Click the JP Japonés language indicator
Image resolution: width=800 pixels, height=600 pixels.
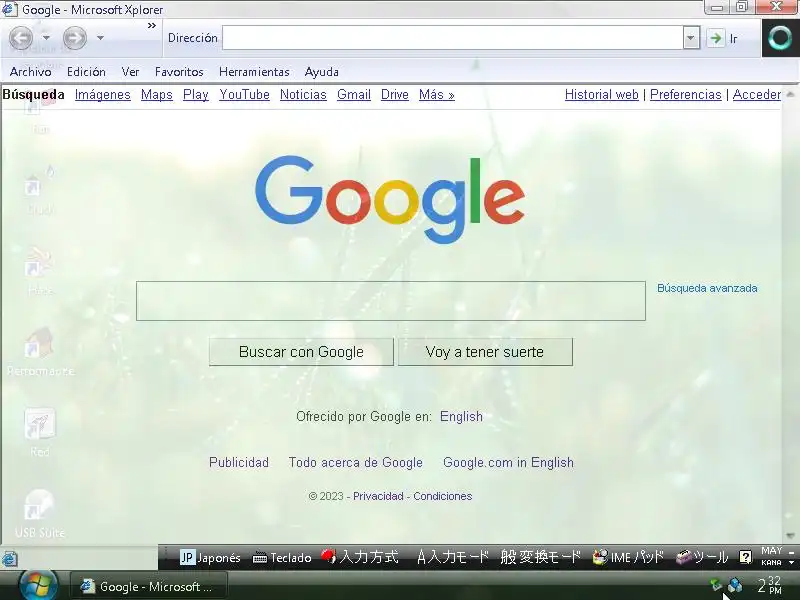(x=210, y=557)
